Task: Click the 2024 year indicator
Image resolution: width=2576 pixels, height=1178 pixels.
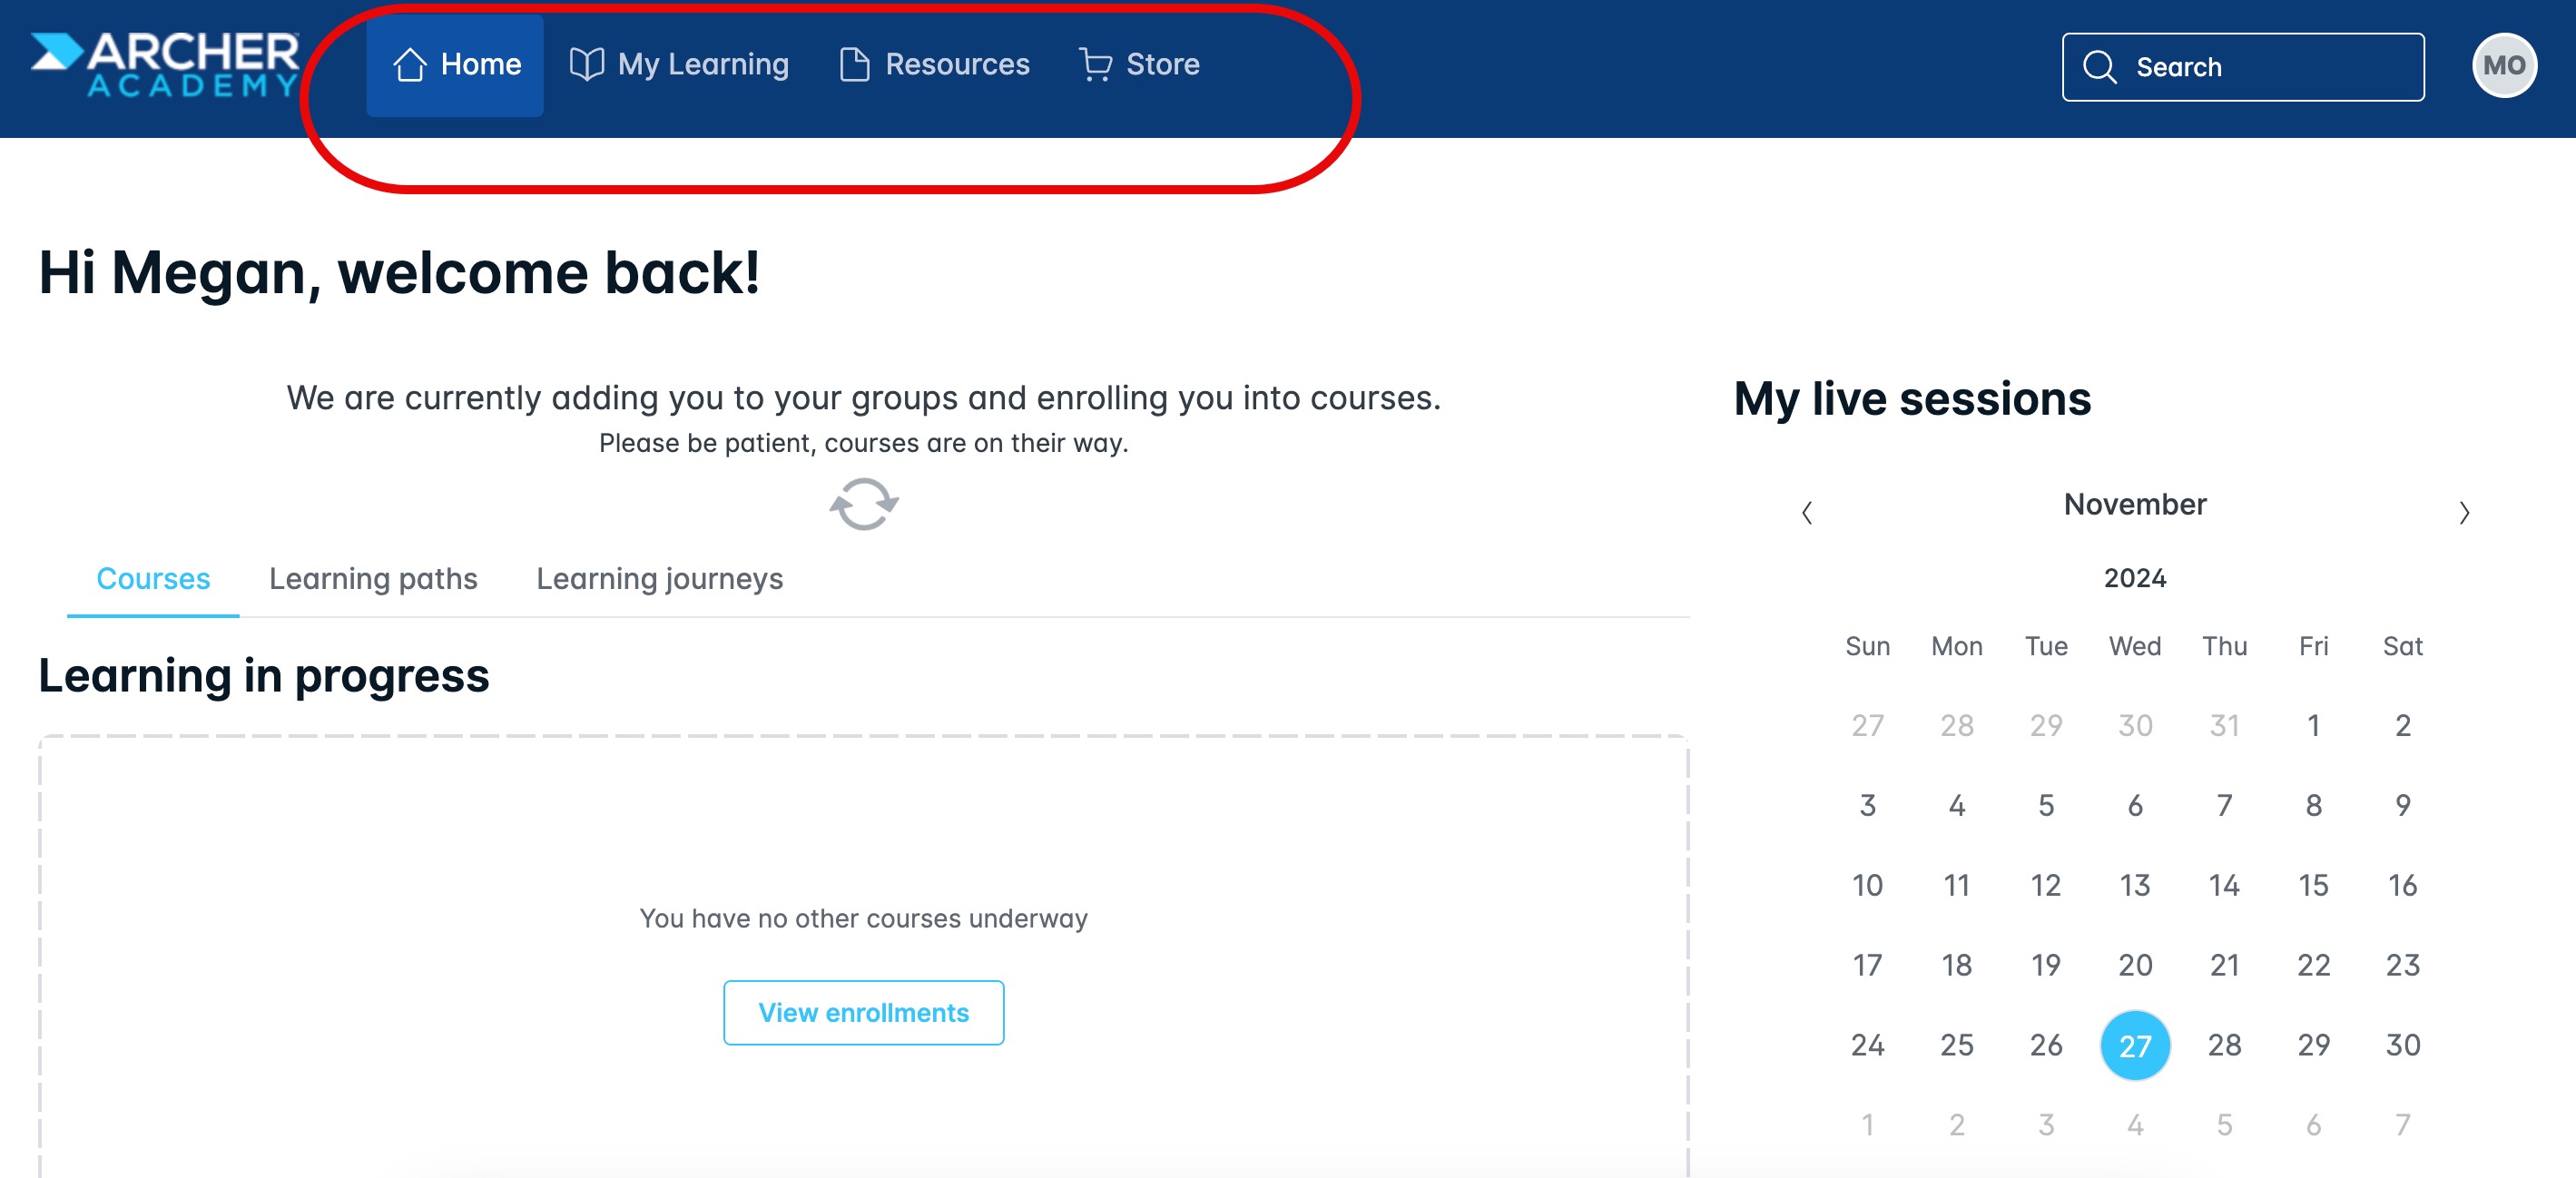Action: pyautogui.click(x=2133, y=578)
